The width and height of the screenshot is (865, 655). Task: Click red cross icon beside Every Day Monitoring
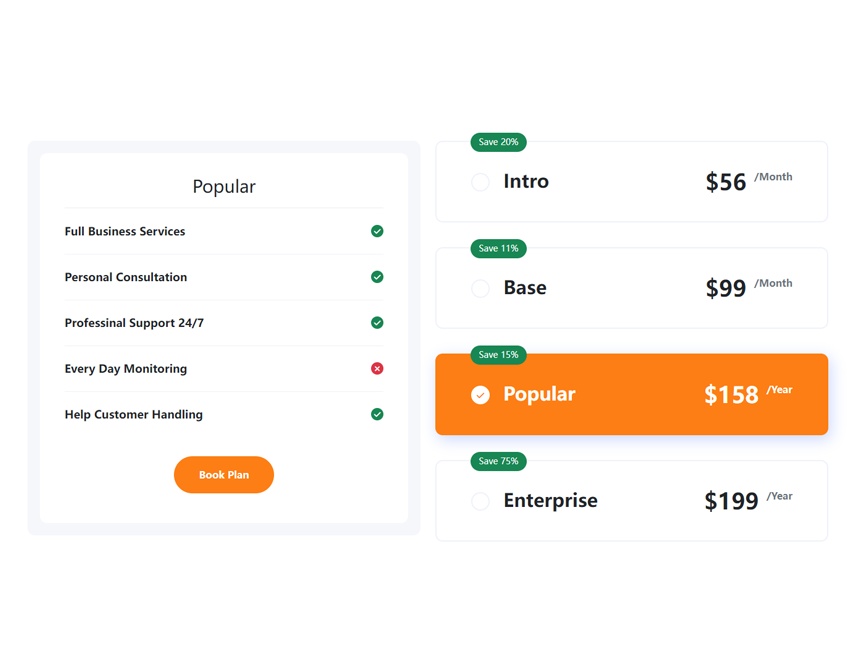tap(377, 369)
